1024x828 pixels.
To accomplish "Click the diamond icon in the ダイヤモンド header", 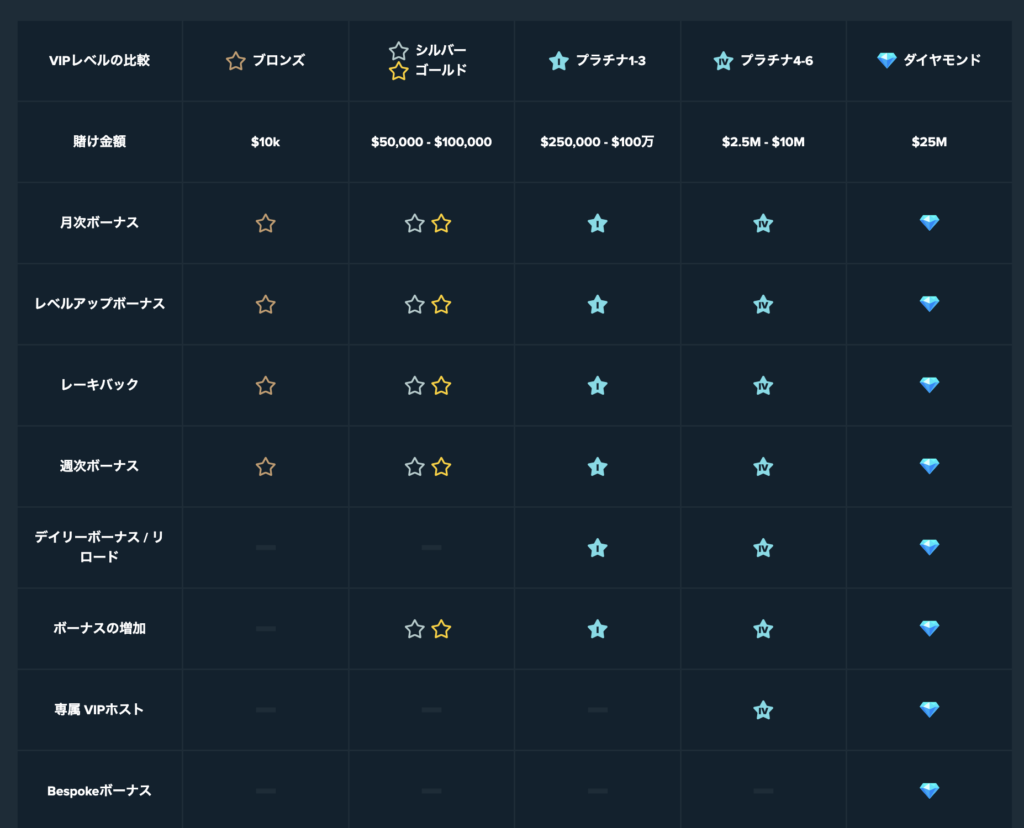I will pos(886,60).
